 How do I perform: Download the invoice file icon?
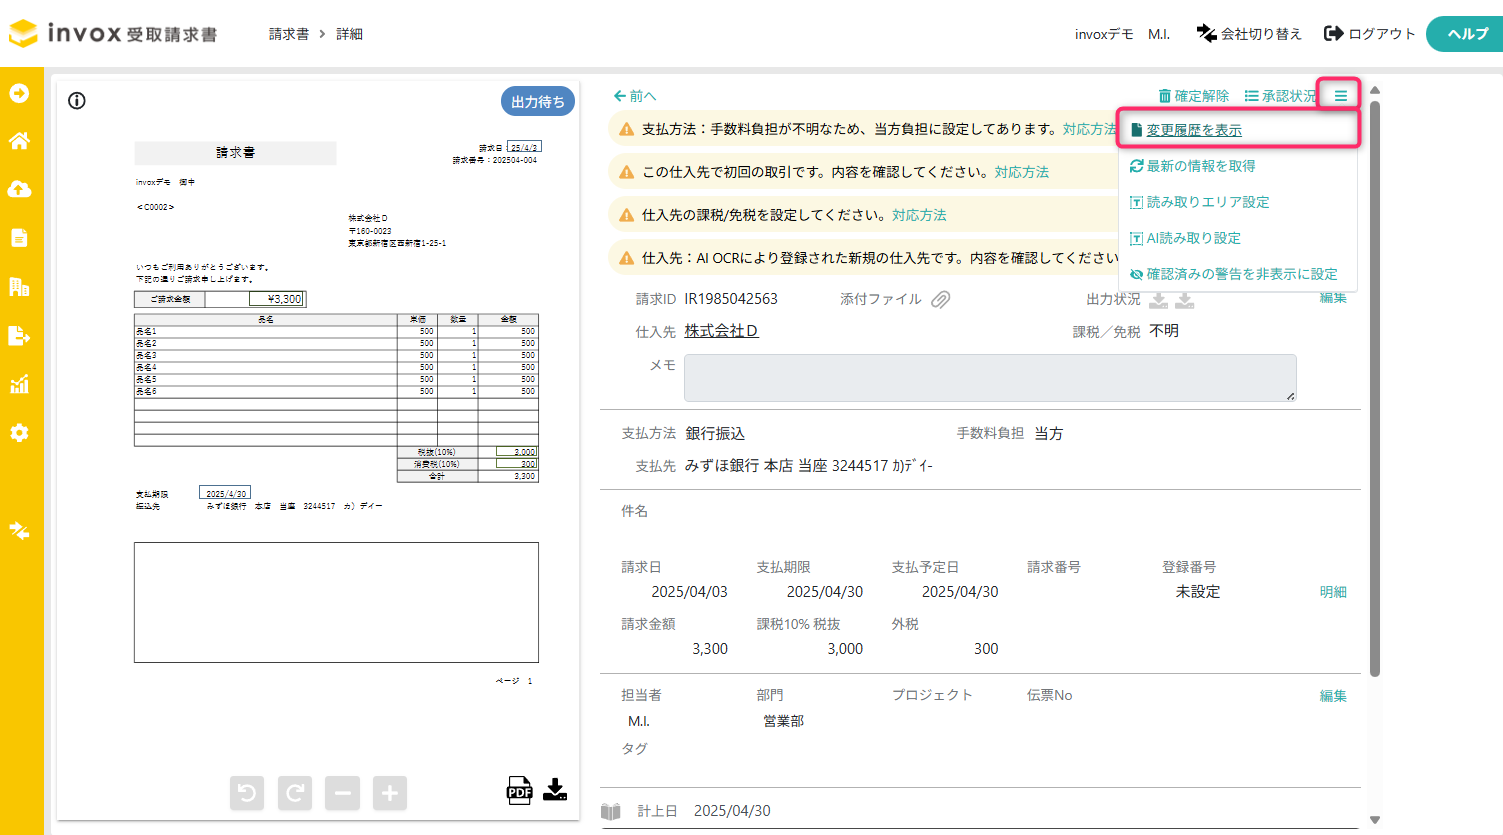click(555, 790)
